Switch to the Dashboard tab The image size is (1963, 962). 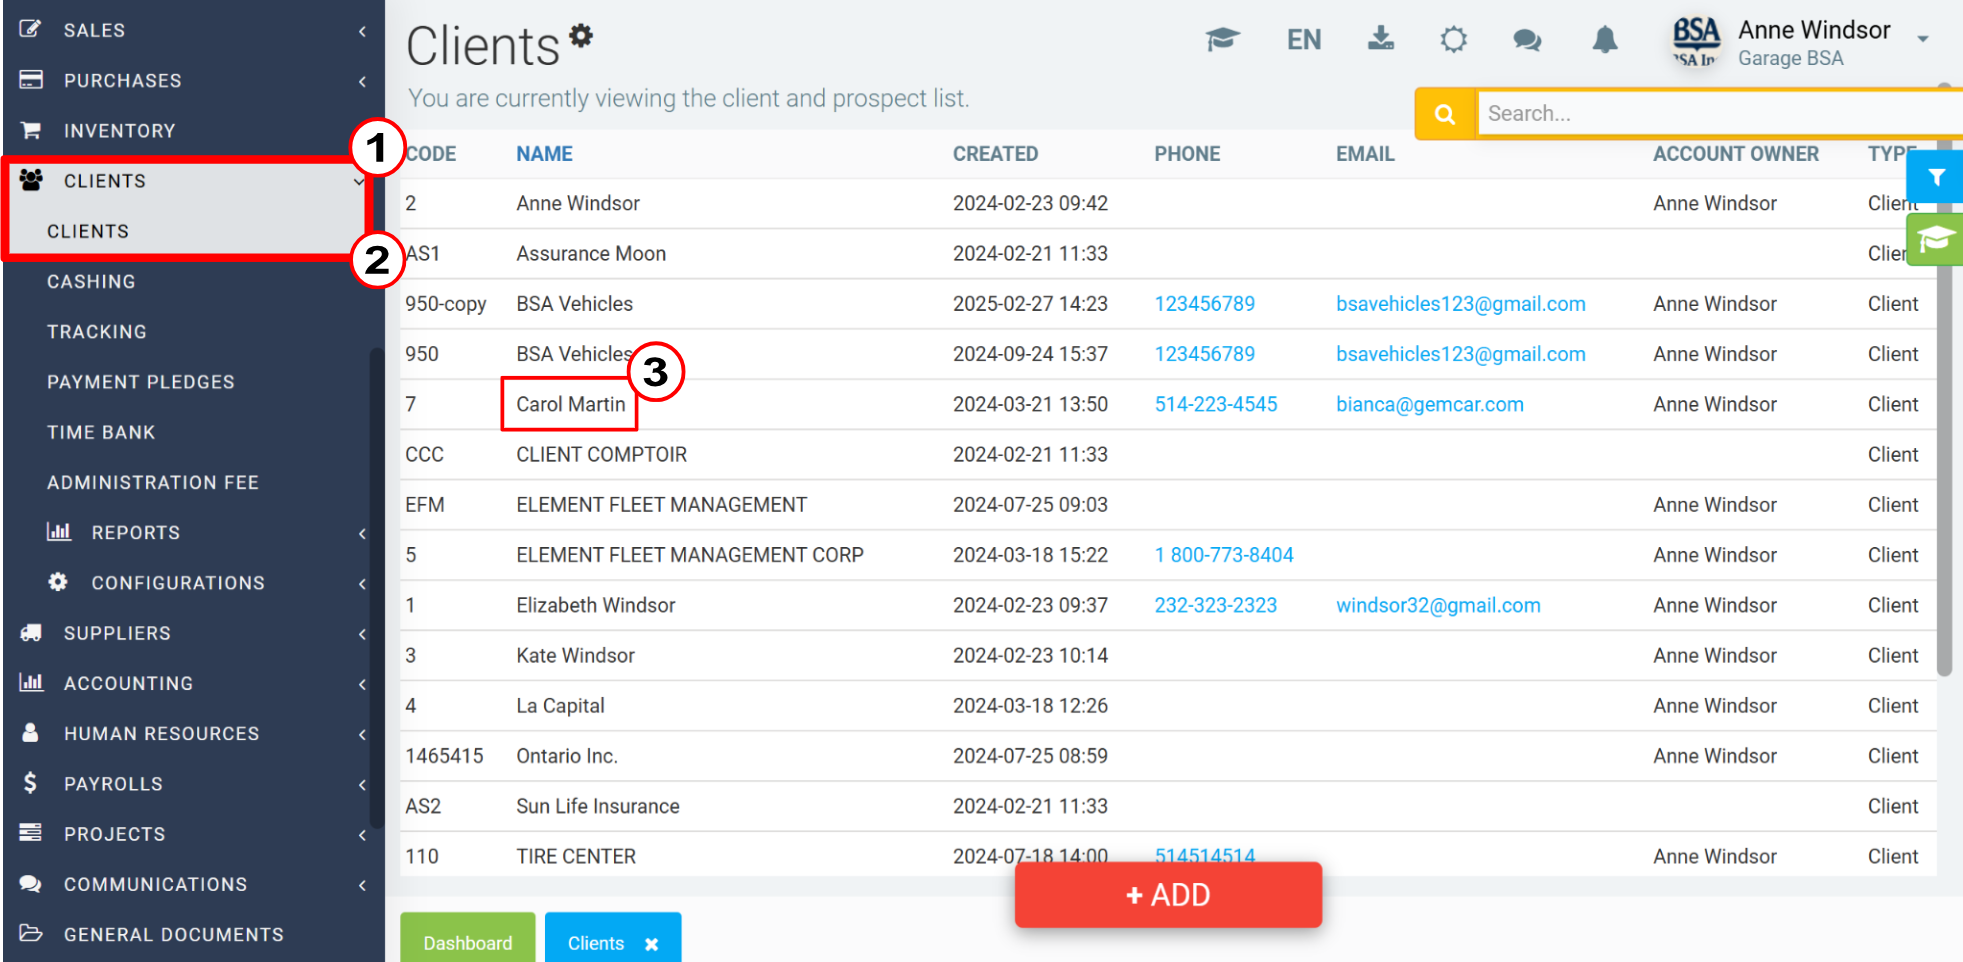tap(468, 940)
